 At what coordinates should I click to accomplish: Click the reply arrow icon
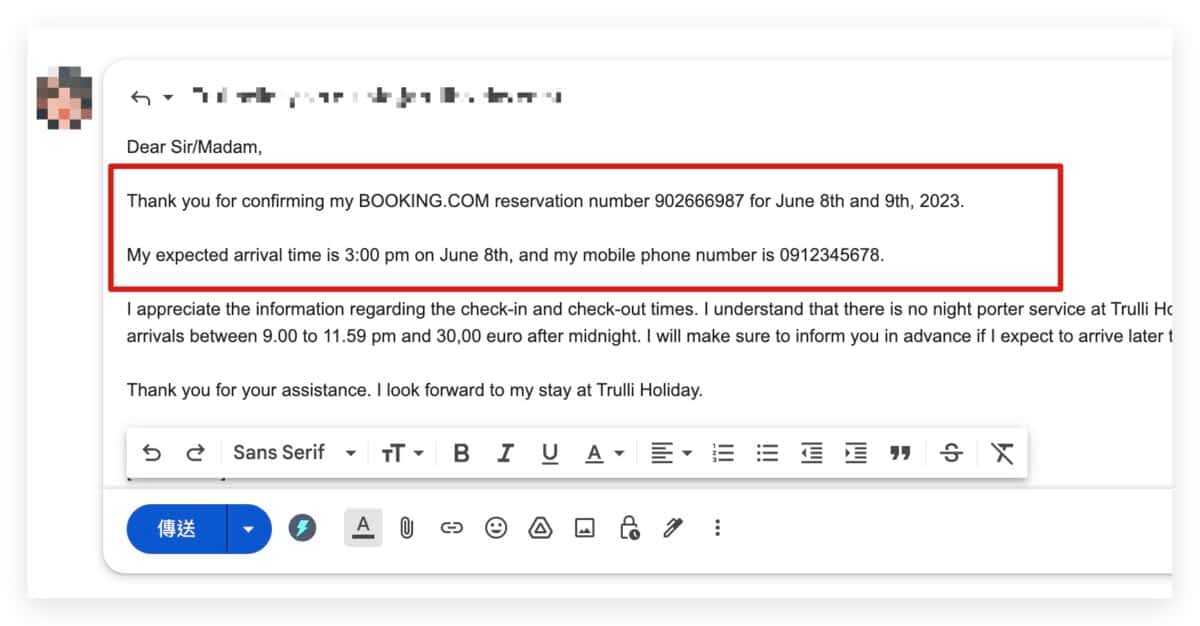coord(141,97)
